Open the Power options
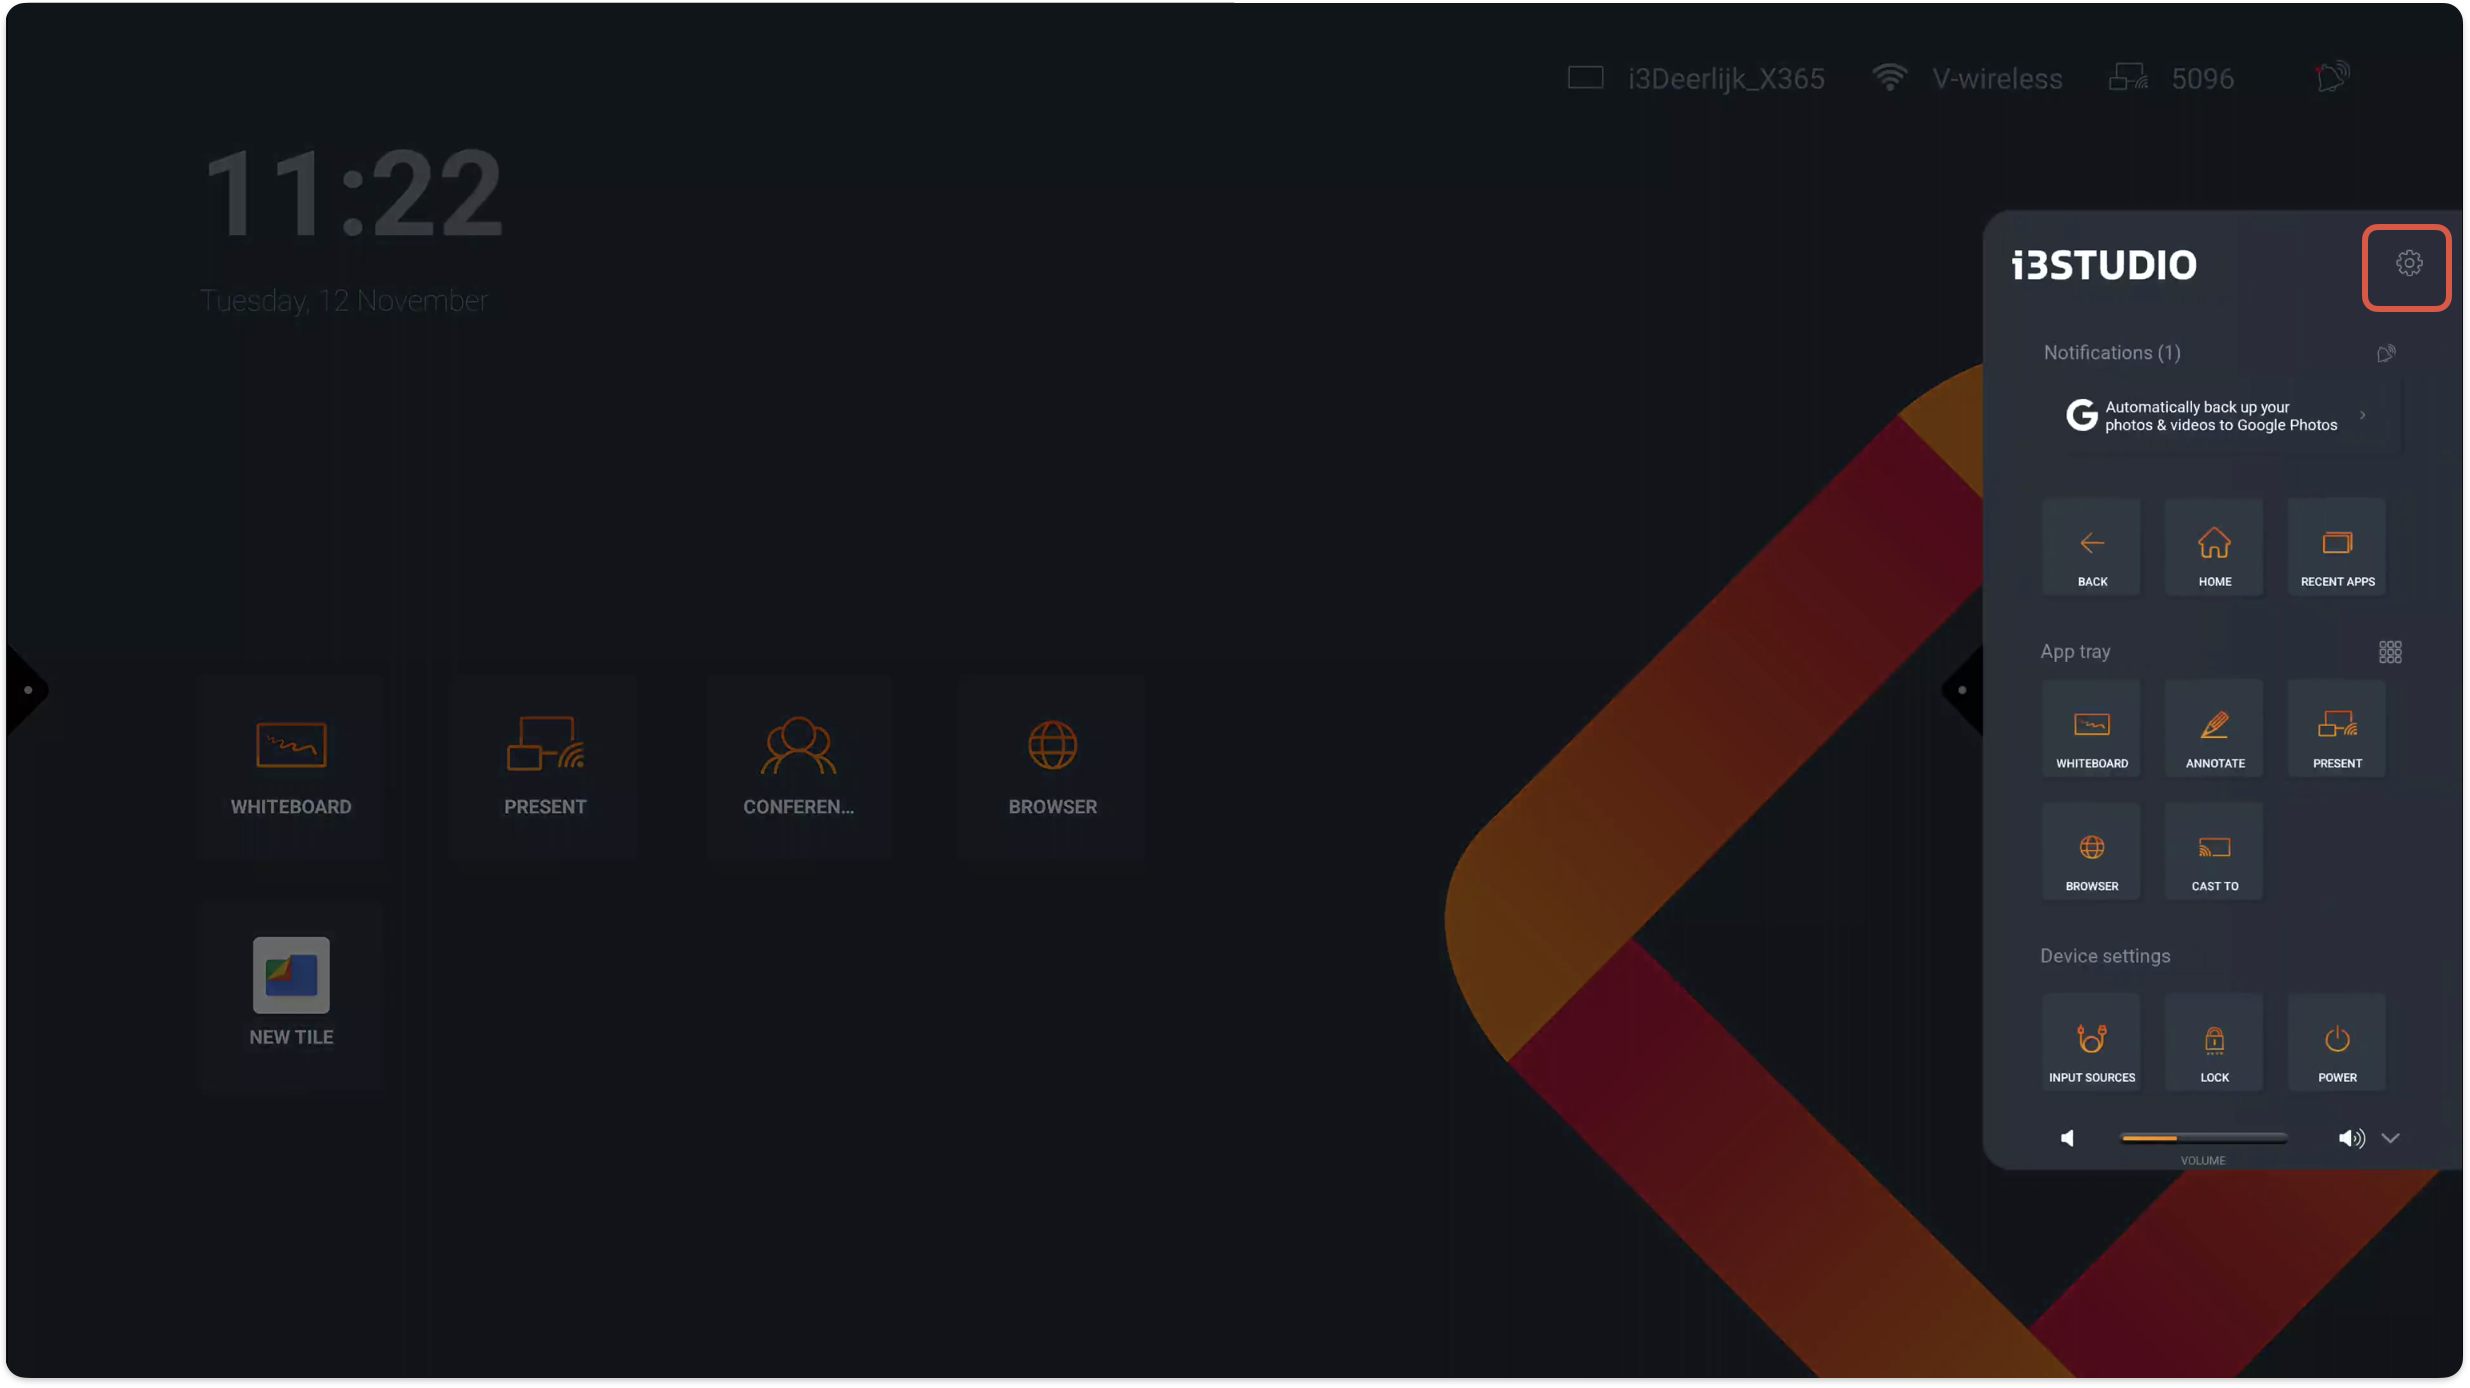2470x1388 pixels. pyautogui.click(x=2337, y=1045)
